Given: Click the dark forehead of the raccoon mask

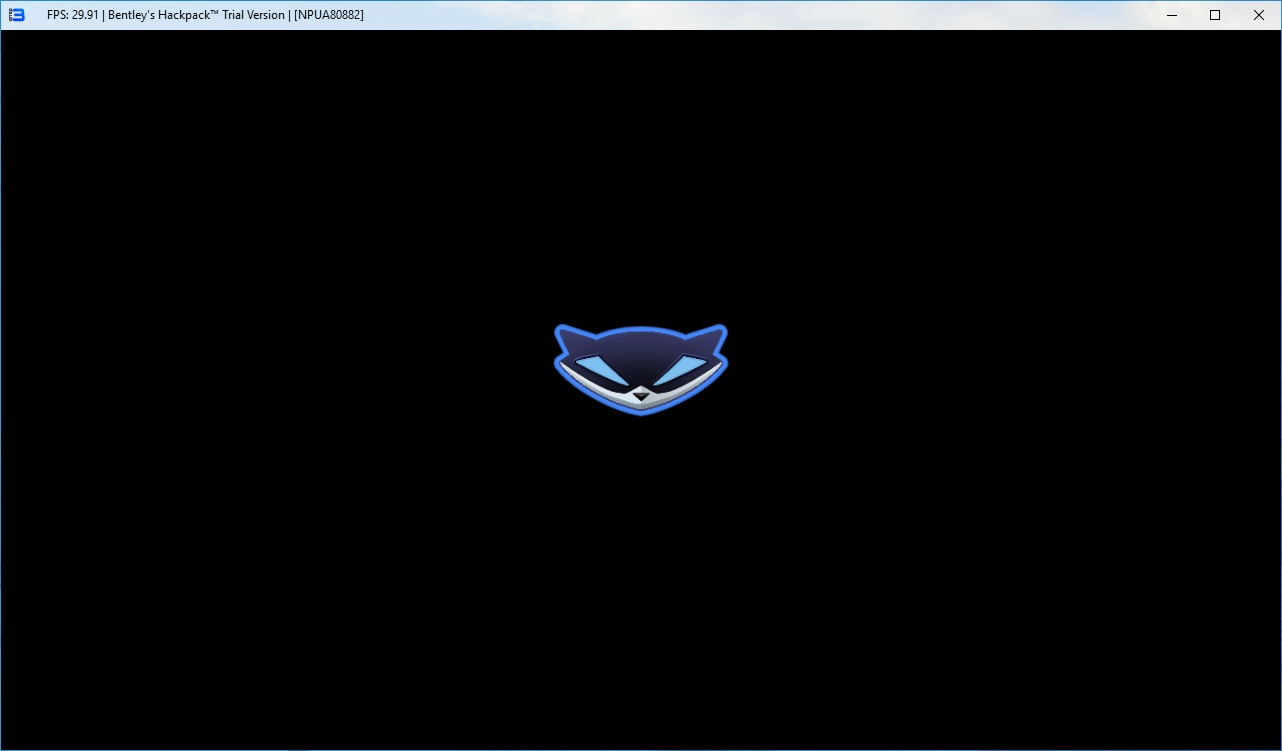Looking at the screenshot, I should (x=641, y=346).
